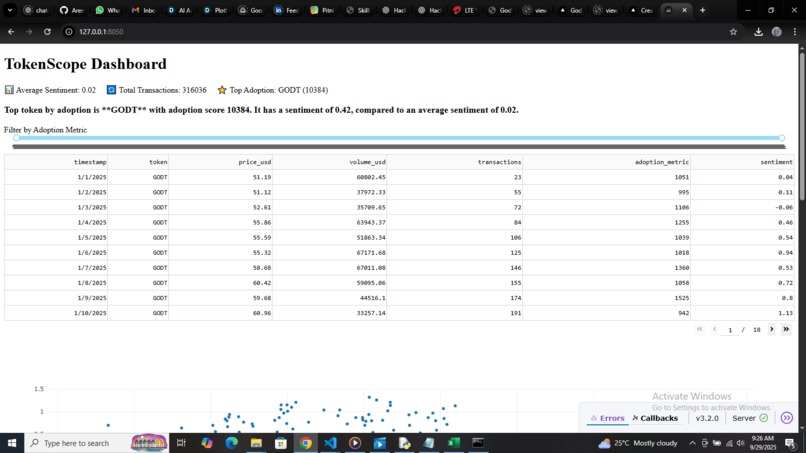The image size is (806, 453).
Task: Click the transactions column header
Action: [455, 162]
